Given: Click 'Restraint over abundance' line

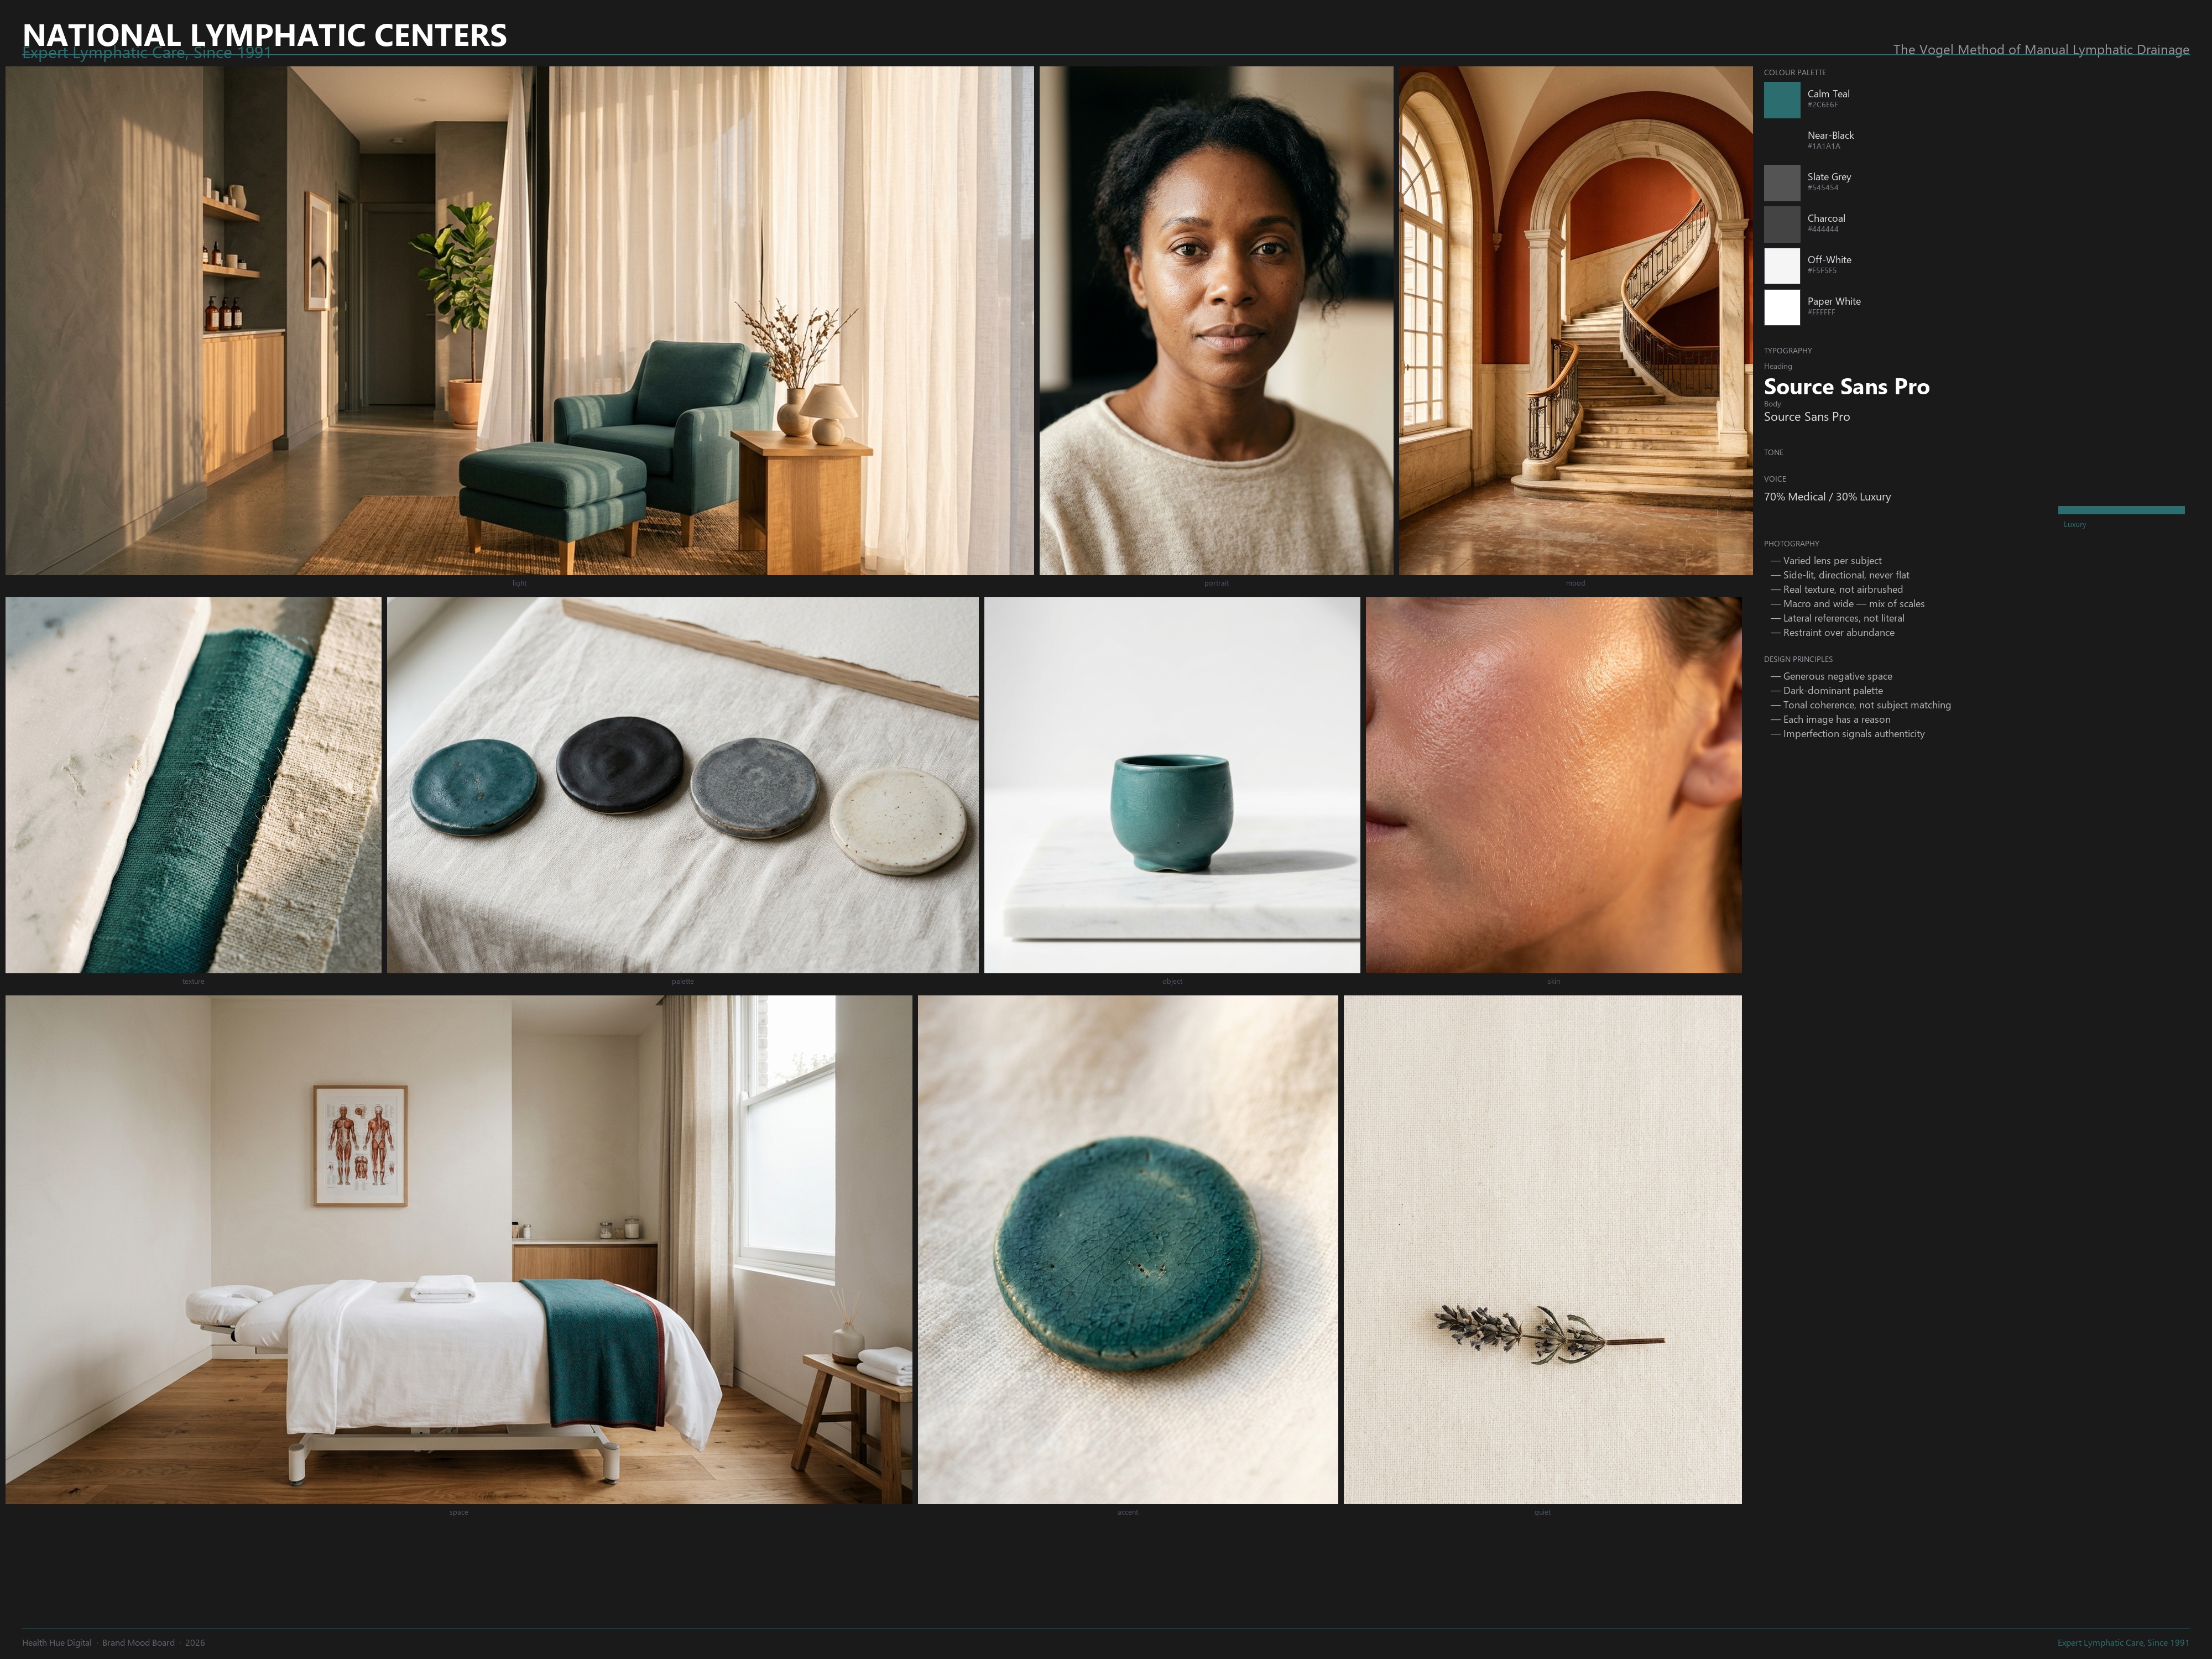Looking at the screenshot, I should click(1832, 632).
